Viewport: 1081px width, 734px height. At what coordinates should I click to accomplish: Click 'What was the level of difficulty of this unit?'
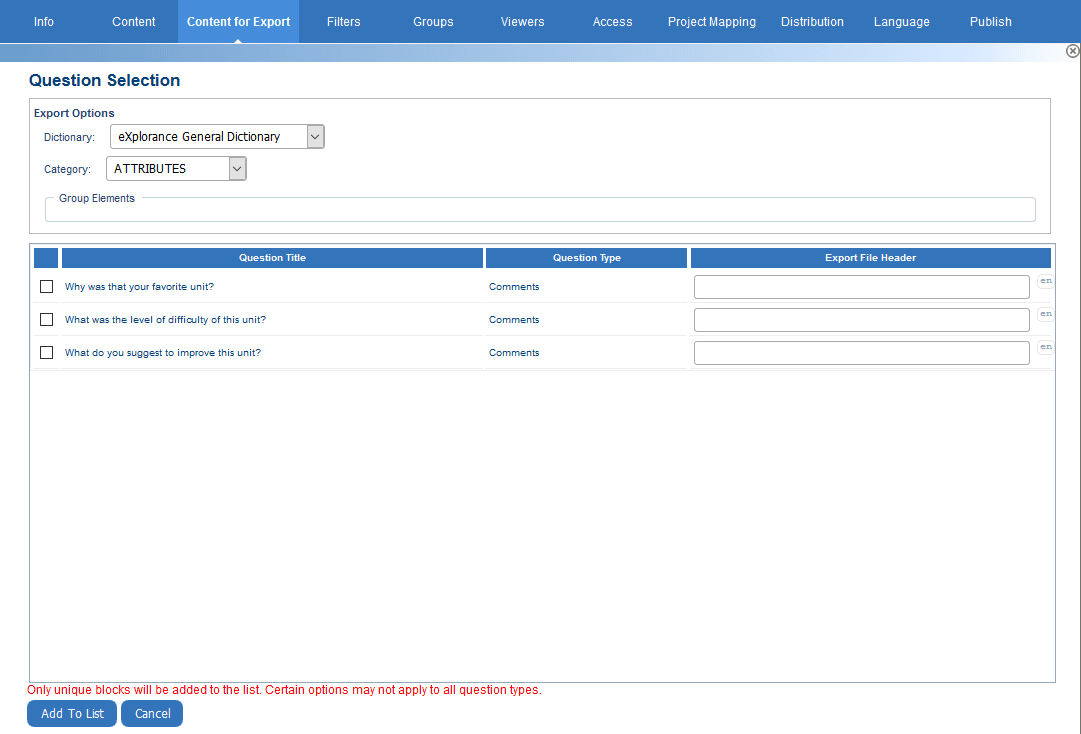(x=165, y=320)
